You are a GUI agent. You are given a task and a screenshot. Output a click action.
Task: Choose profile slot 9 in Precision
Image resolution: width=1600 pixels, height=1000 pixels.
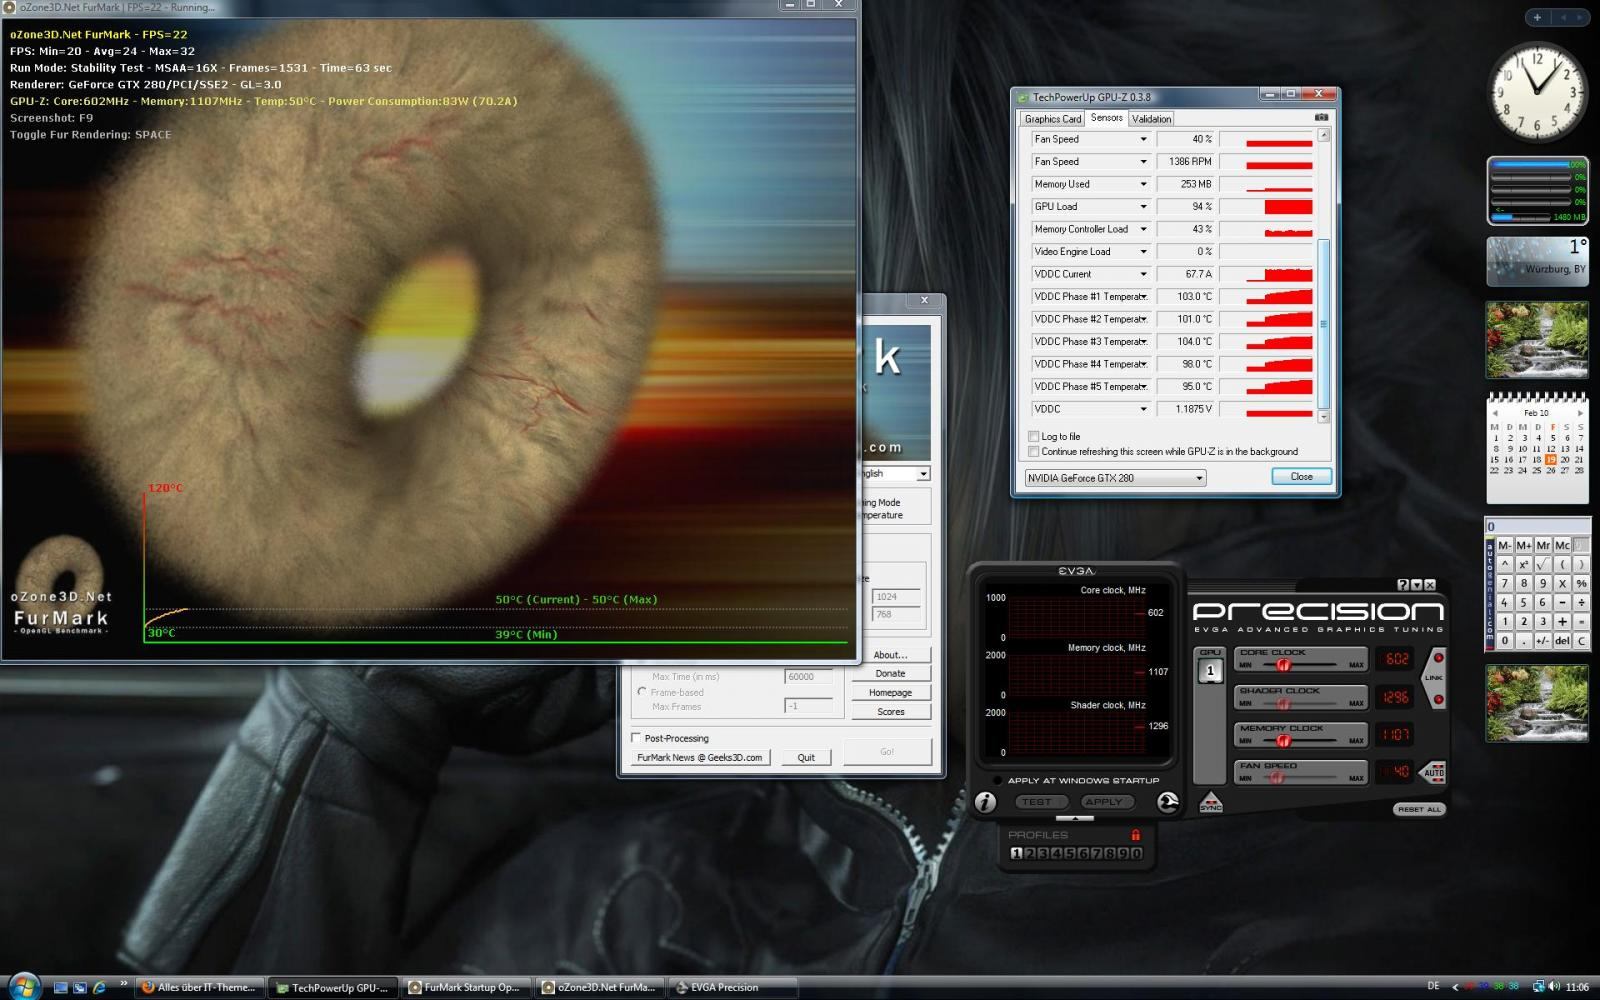point(1122,853)
